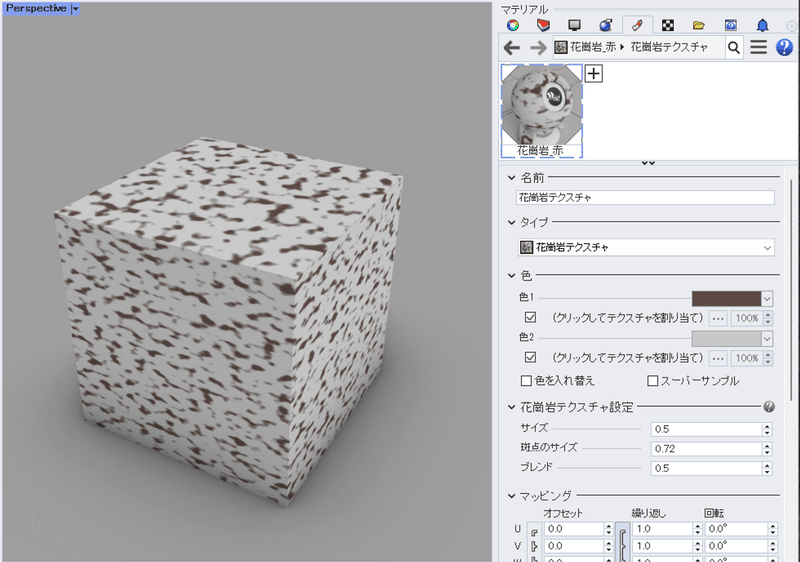Click 色1 texture assignment link
The image size is (800, 562).
pos(628,318)
